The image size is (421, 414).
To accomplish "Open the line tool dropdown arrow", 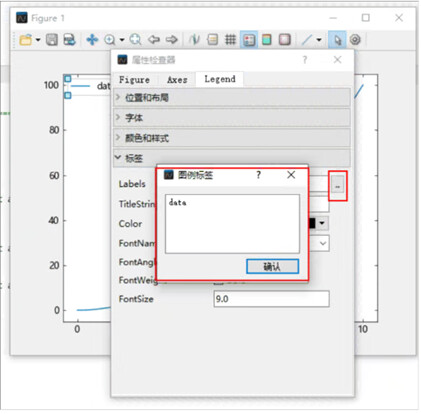I will coord(319,40).
